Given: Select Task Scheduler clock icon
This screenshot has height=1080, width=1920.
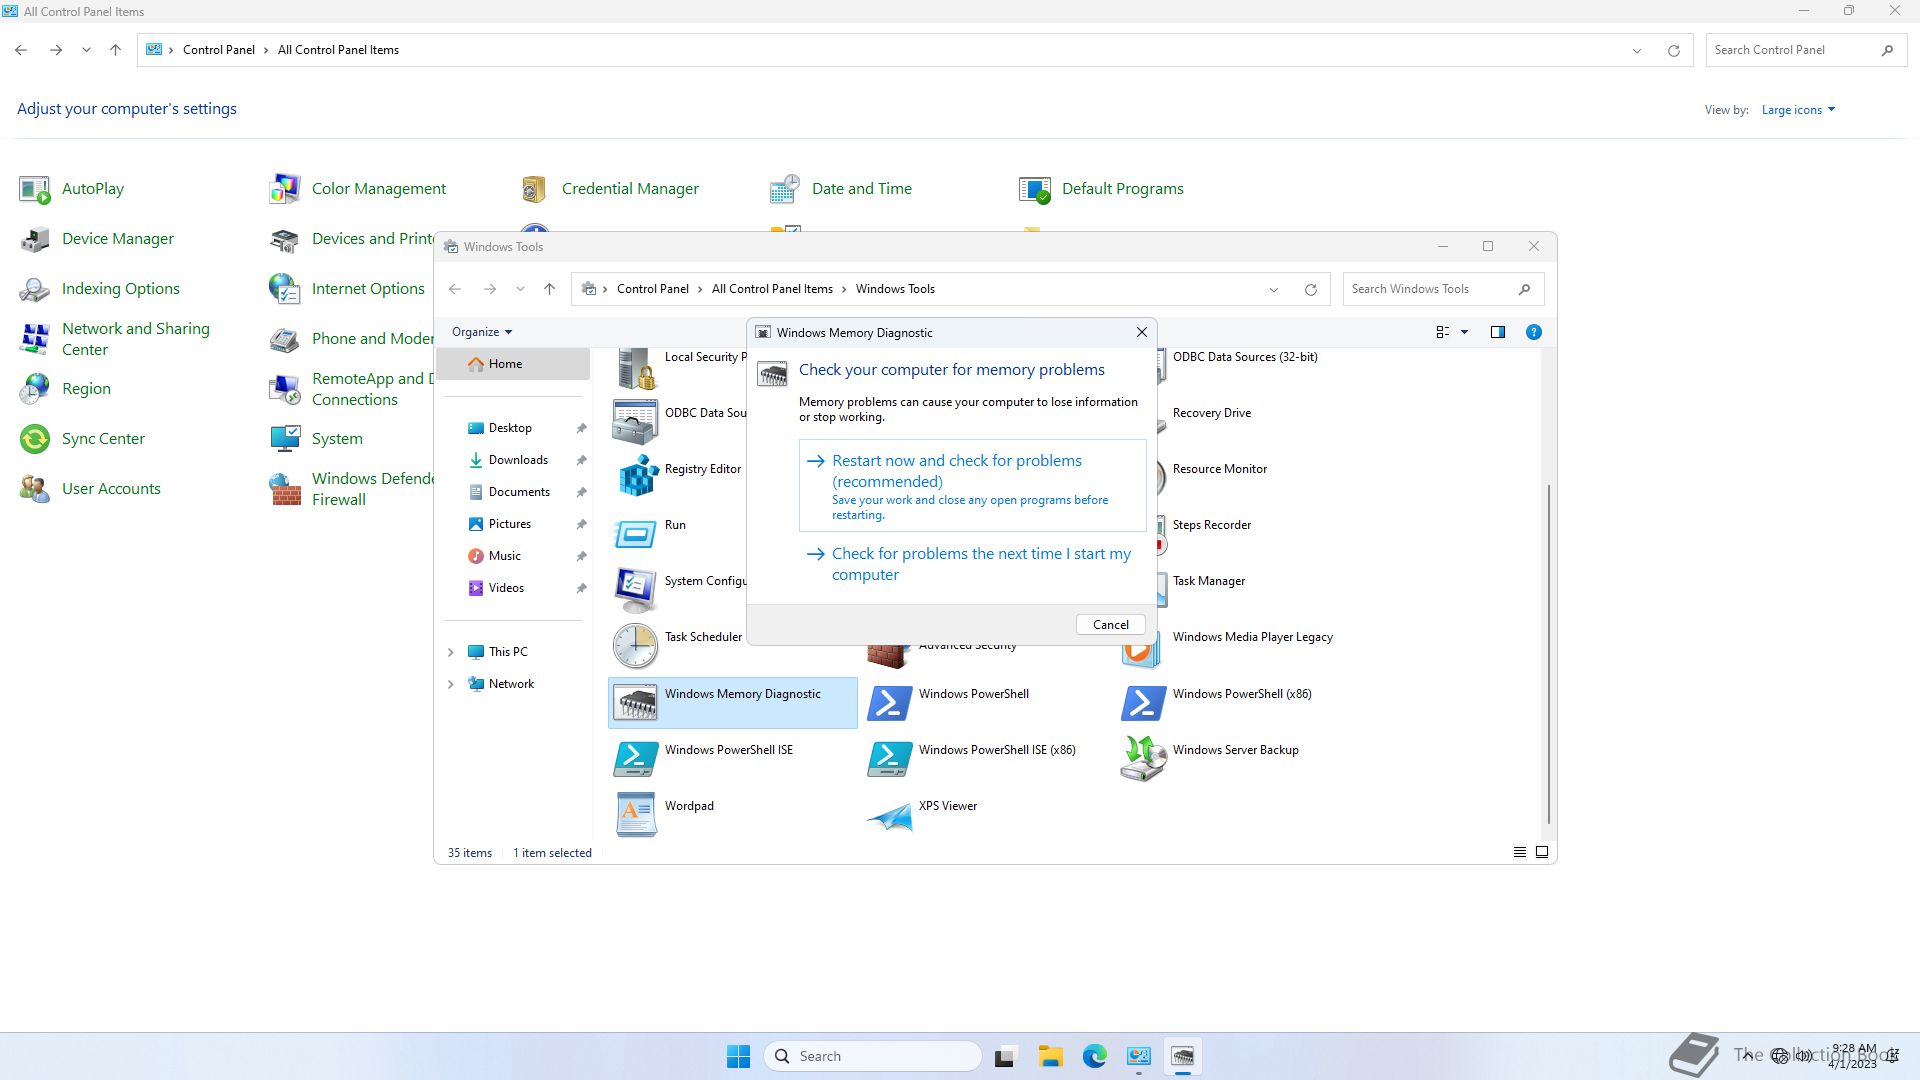Looking at the screenshot, I should (x=636, y=646).
